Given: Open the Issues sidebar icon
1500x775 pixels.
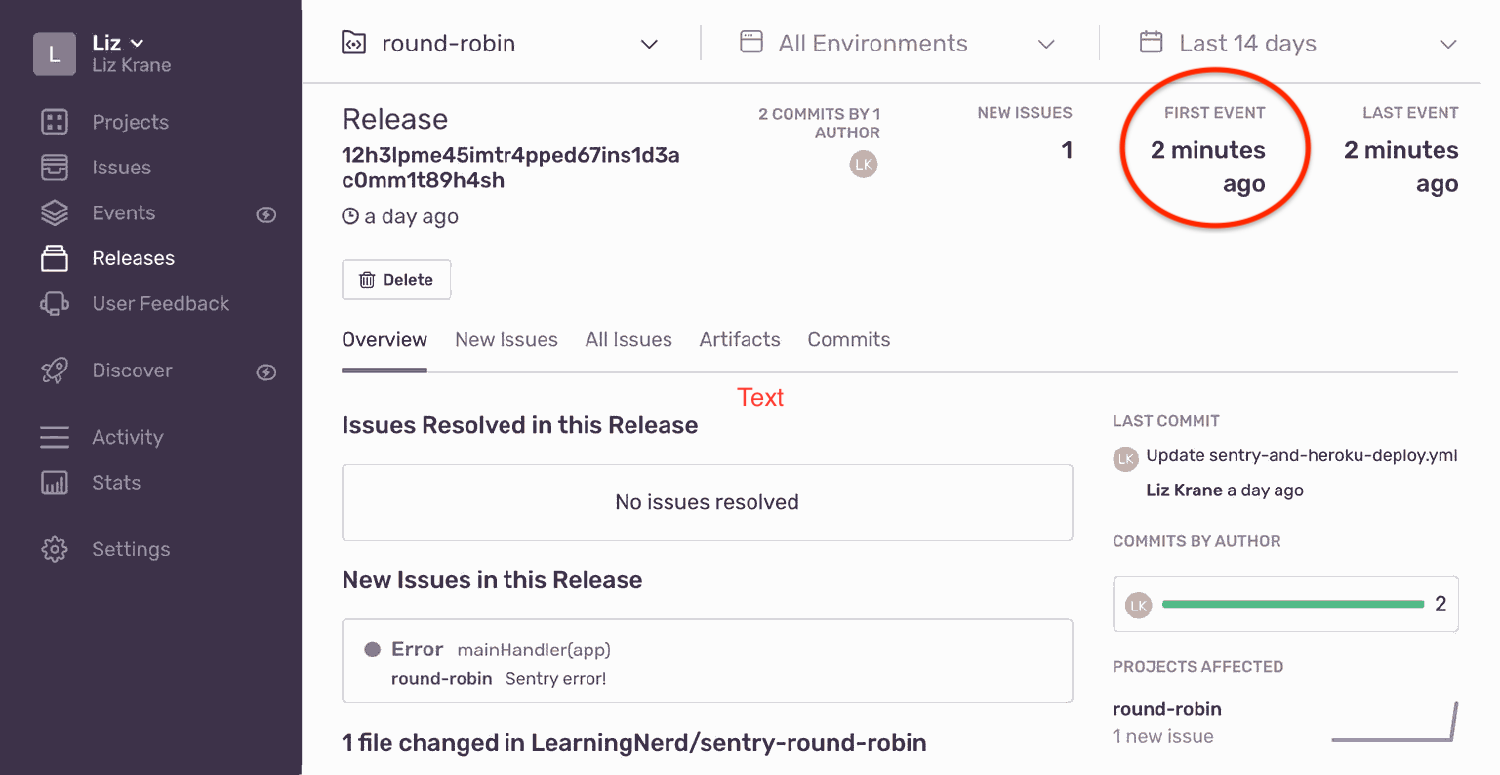Looking at the screenshot, I should tap(54, 167).
